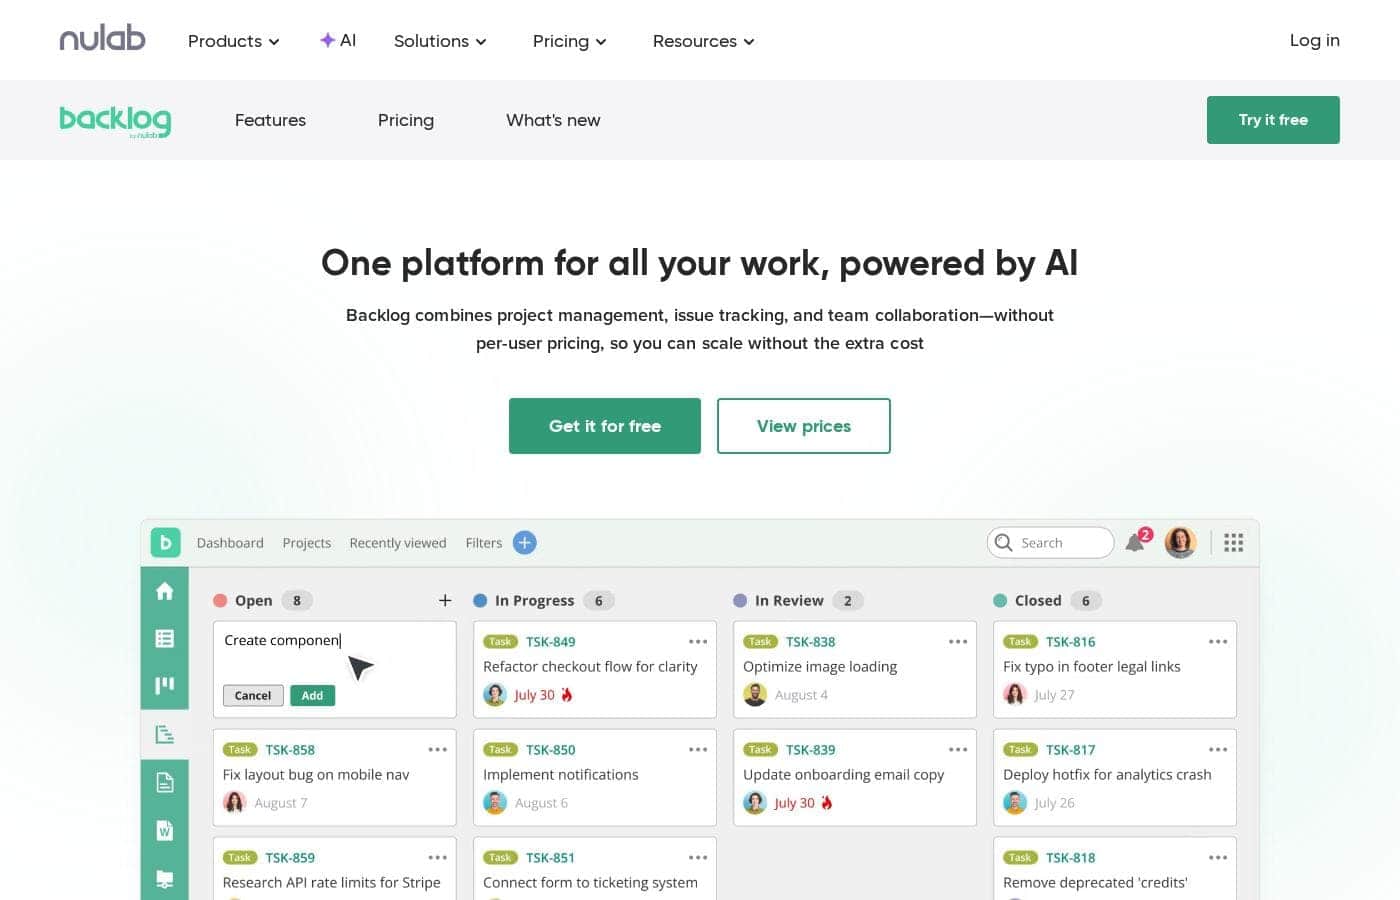Viewport: 1400px width, 900px height.
Task: Open the more menu on TSK-838
Action: click(x=958, y=642)
